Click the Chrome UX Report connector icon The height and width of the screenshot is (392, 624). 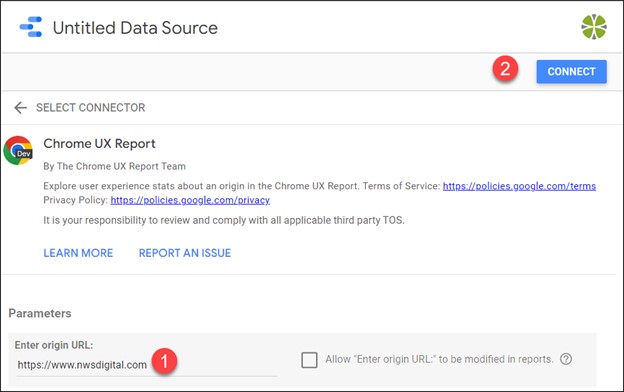click(18, 150)
